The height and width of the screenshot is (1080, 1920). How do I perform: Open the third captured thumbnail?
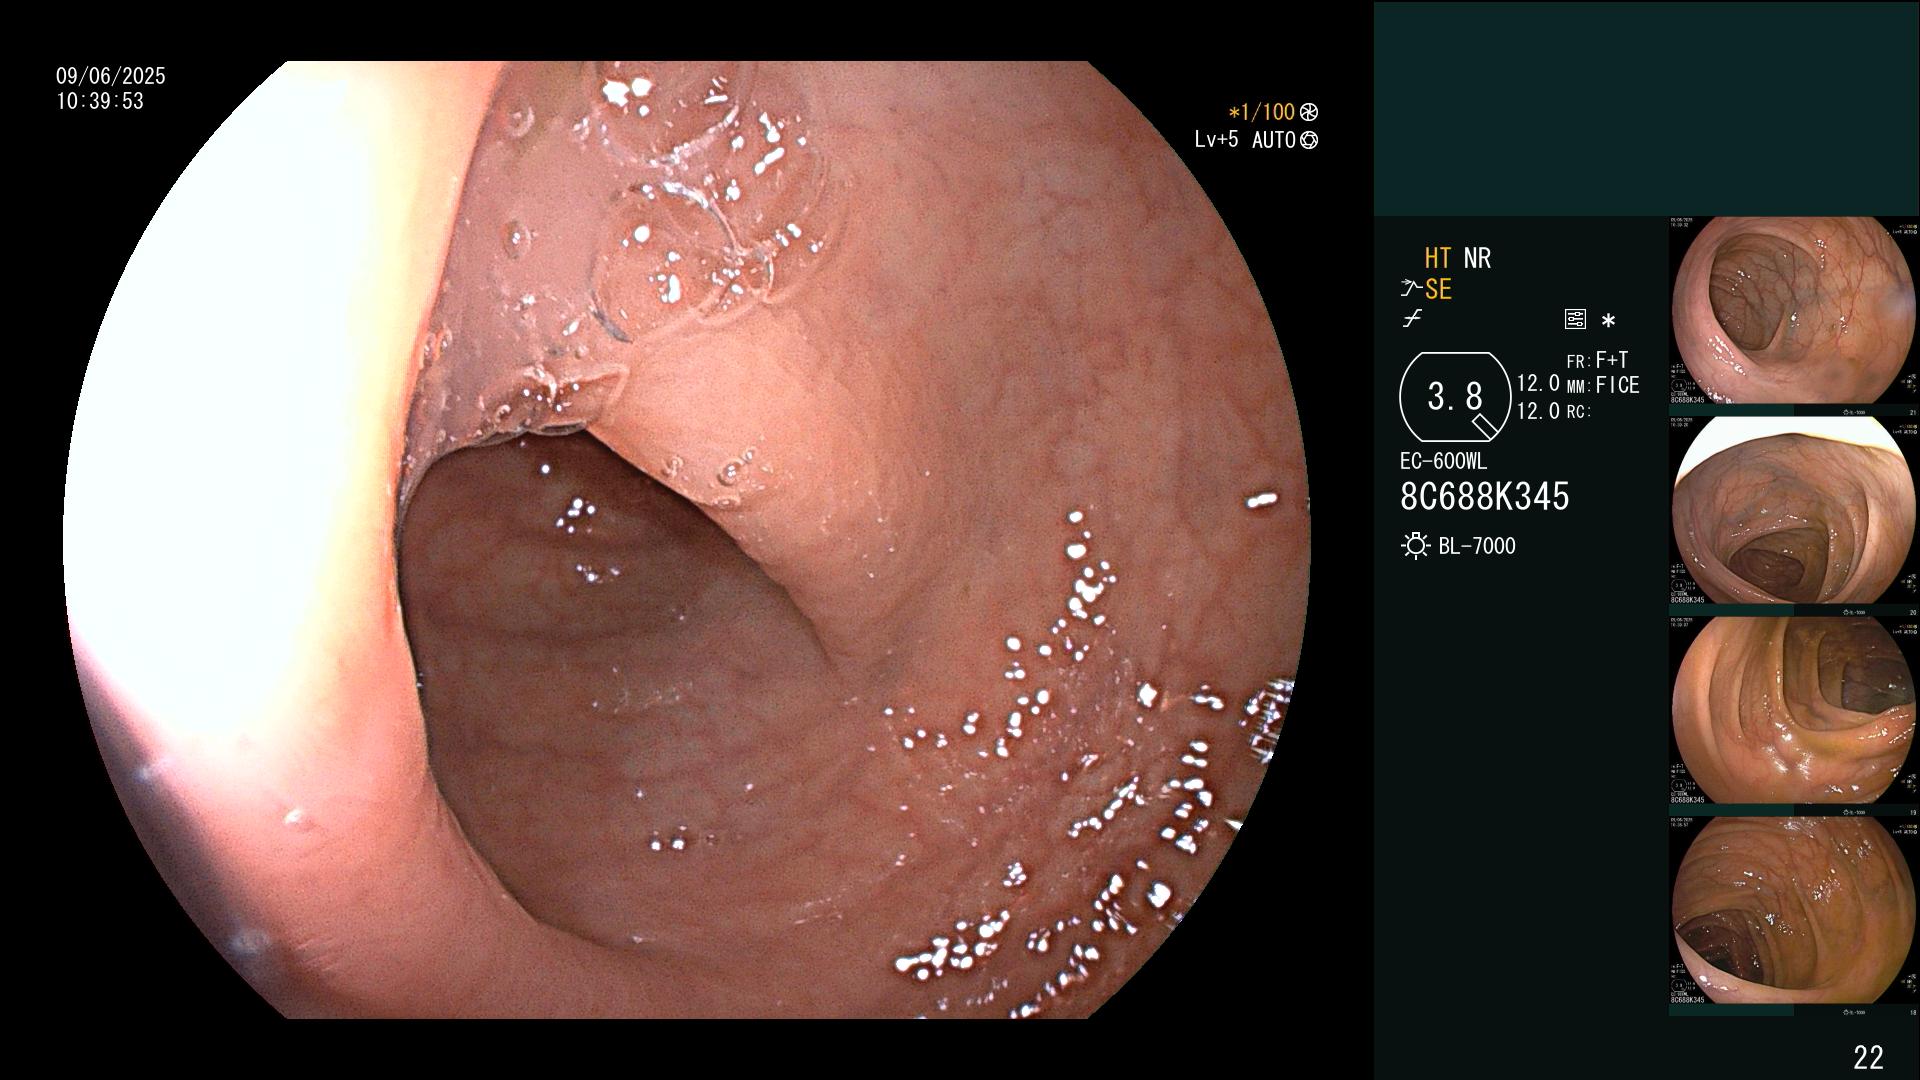(1793, 711)
